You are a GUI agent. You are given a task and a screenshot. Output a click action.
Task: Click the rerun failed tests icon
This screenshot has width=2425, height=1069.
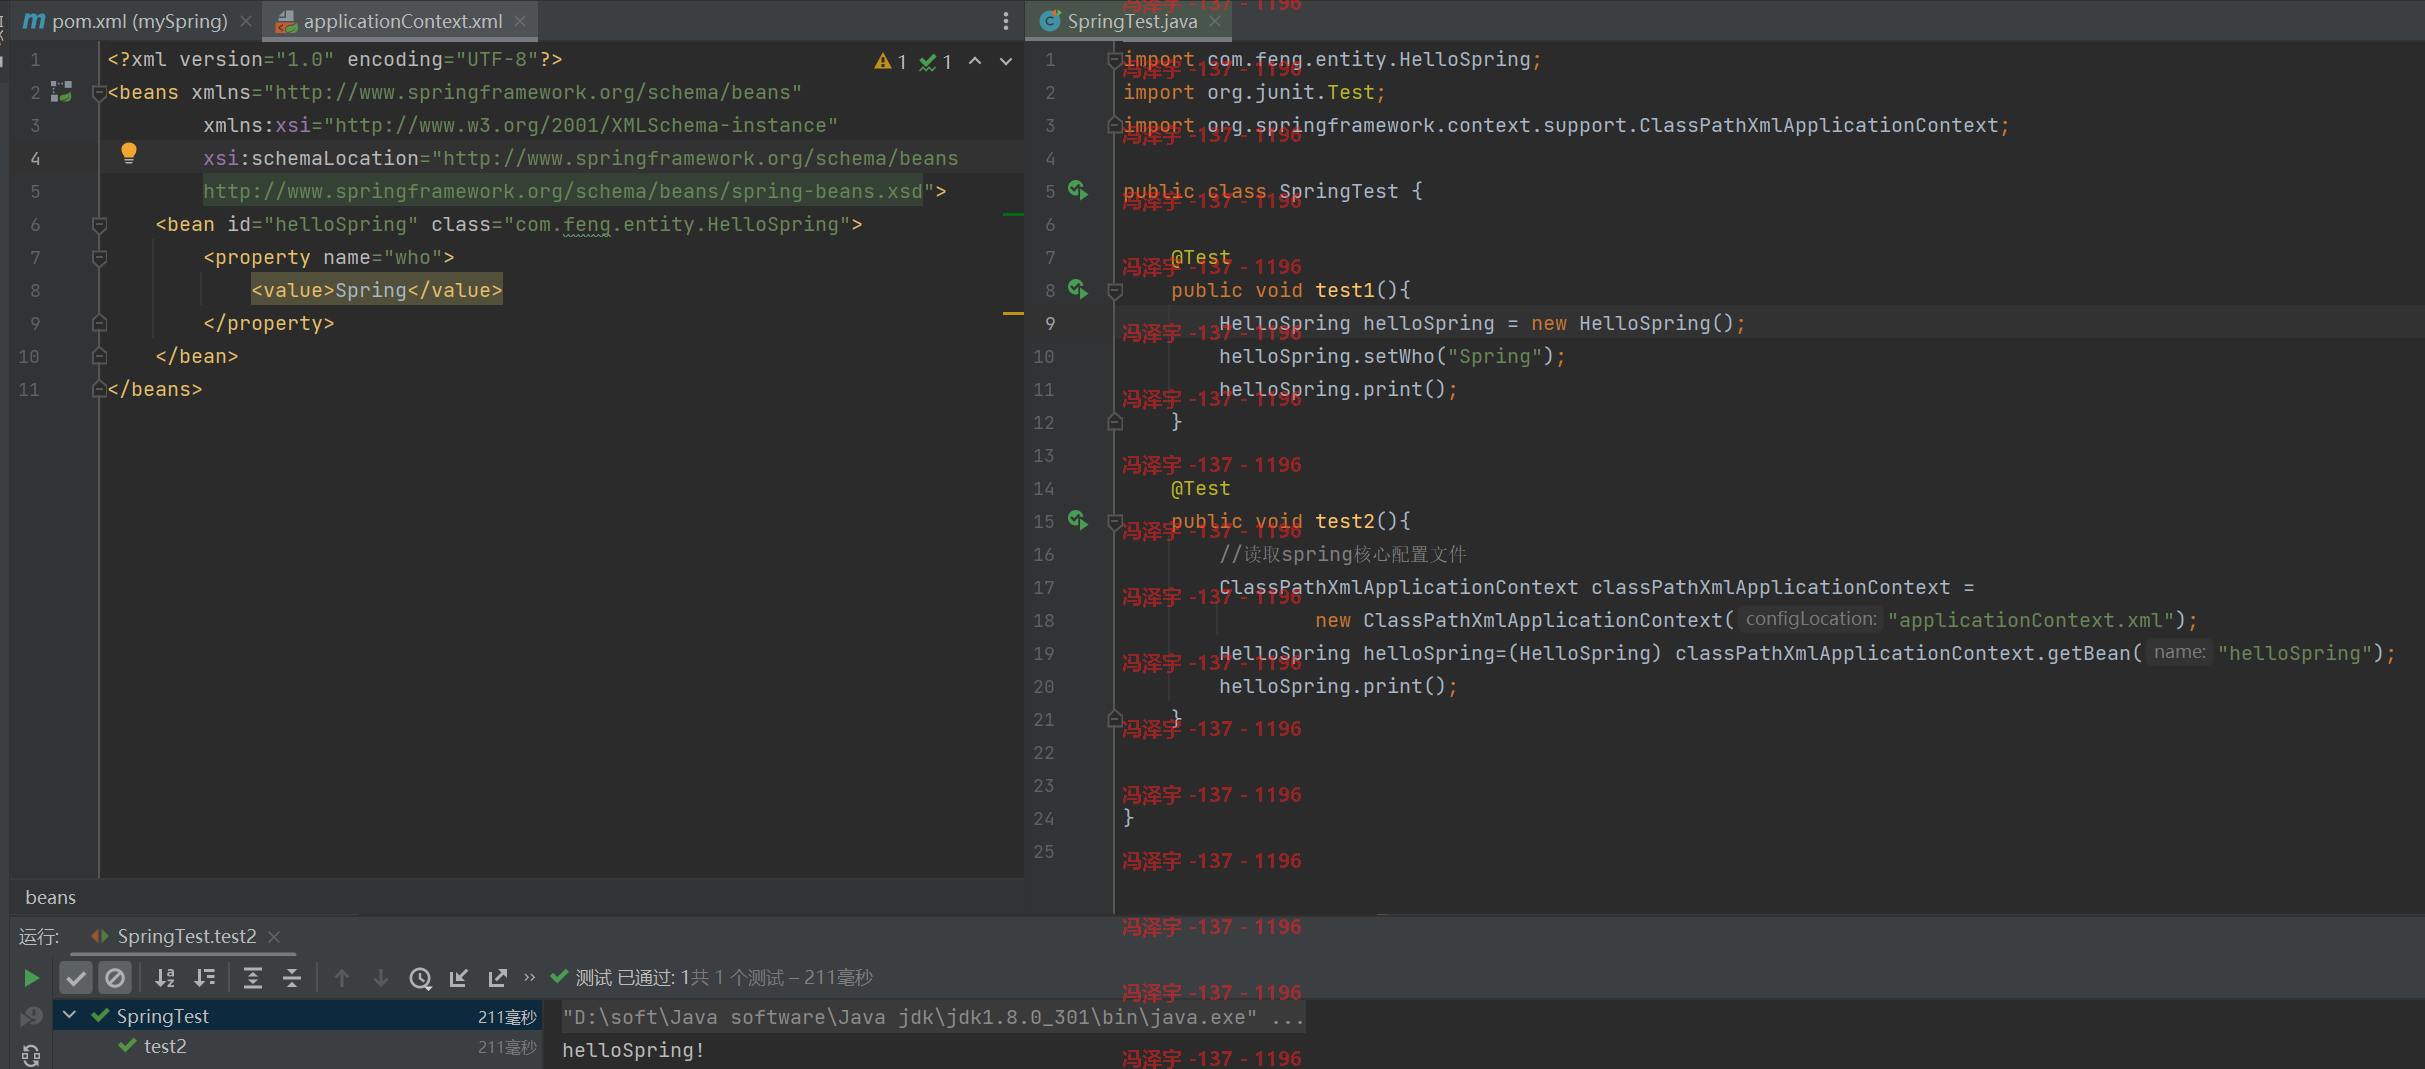tap(31, 1016)
